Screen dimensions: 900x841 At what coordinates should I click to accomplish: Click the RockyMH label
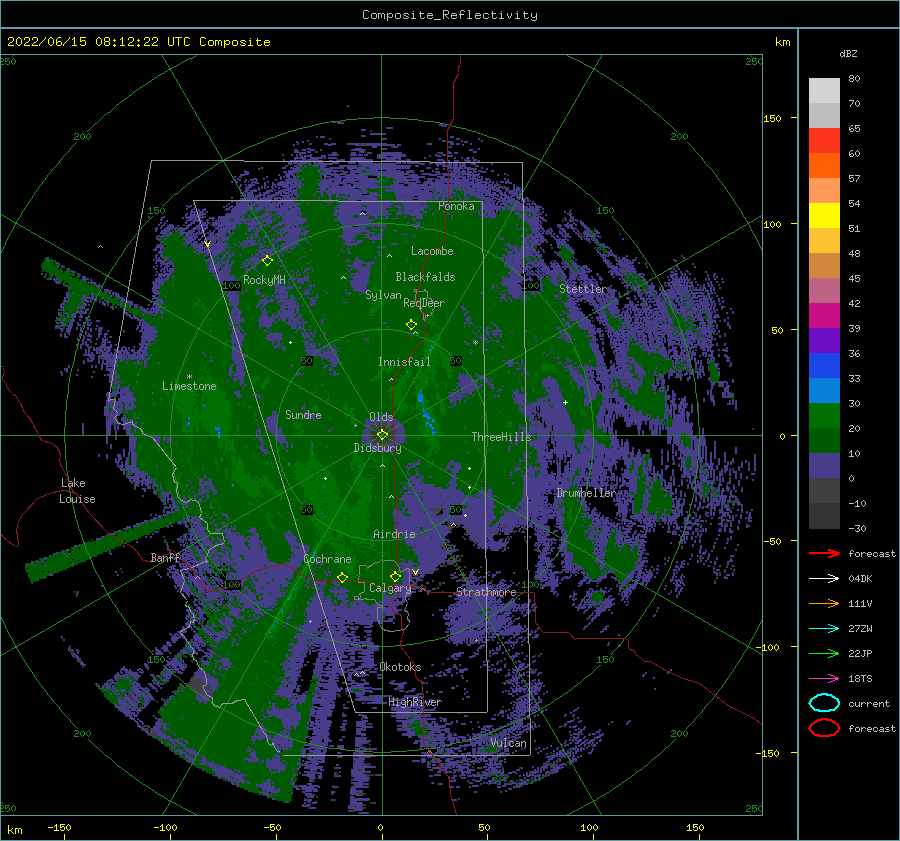tap(264, 280)
